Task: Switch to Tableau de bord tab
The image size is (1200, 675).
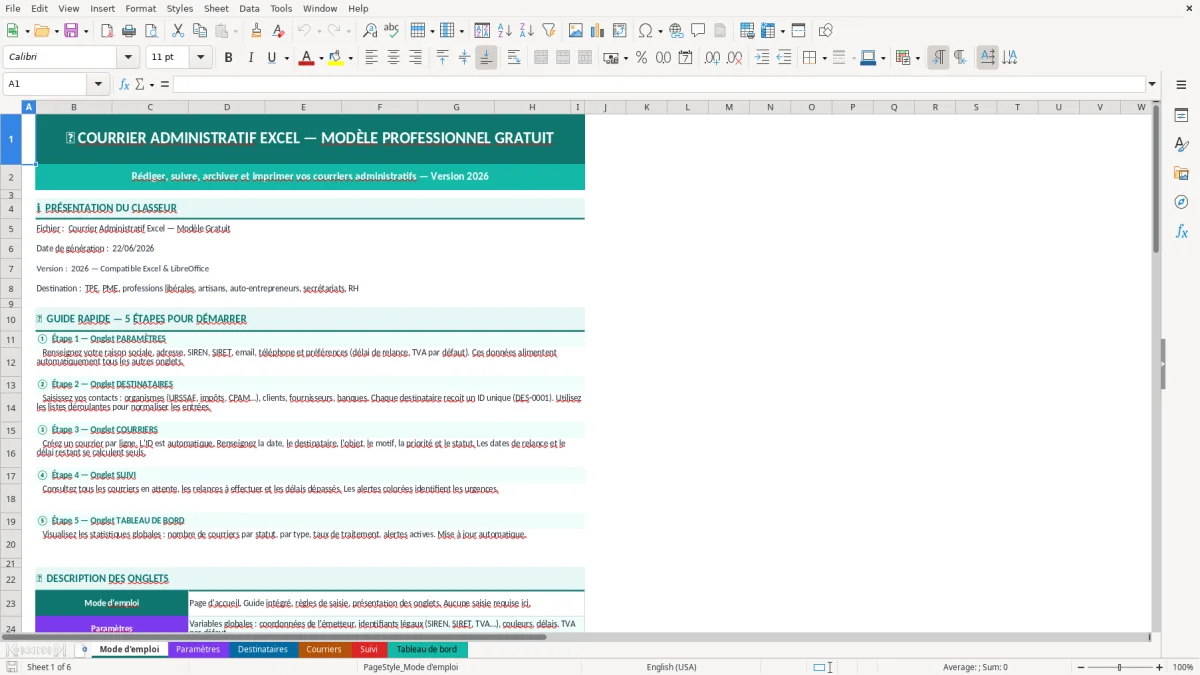Action: tap(427, 649)
